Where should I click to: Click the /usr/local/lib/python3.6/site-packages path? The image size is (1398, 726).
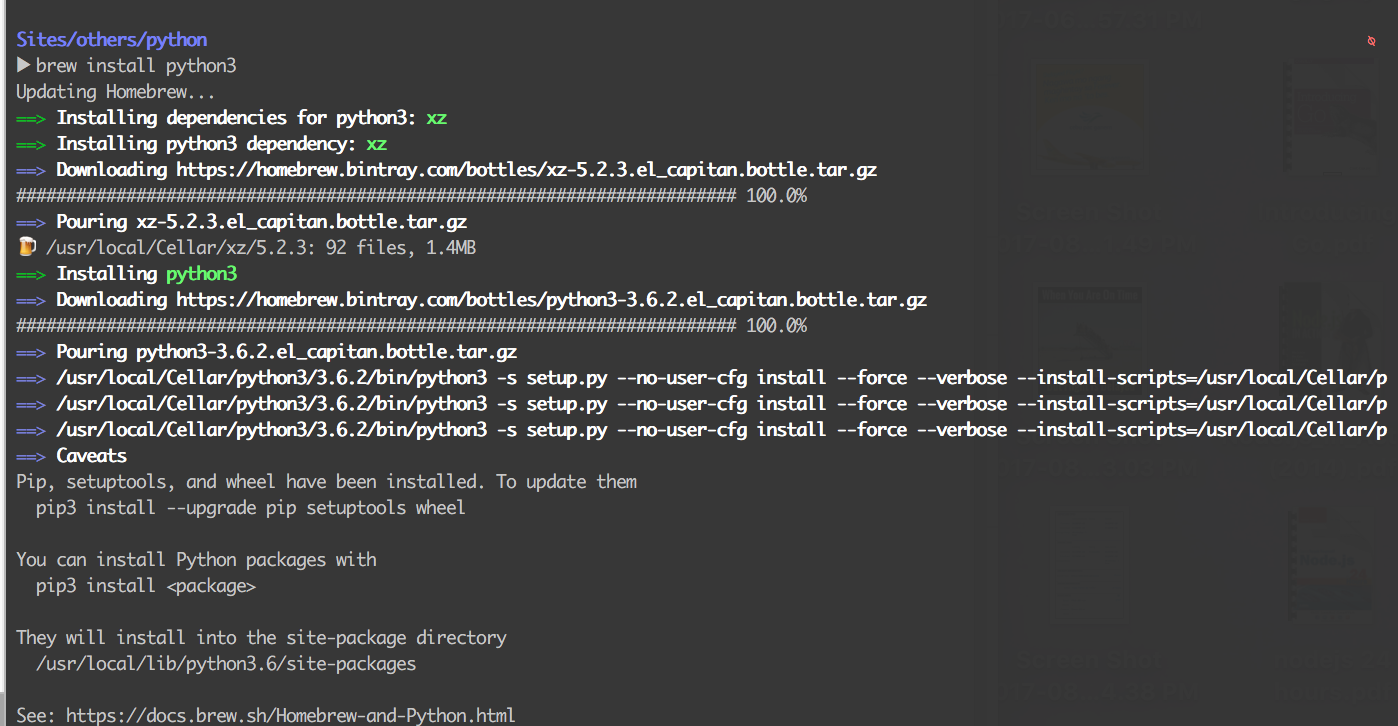226,664
